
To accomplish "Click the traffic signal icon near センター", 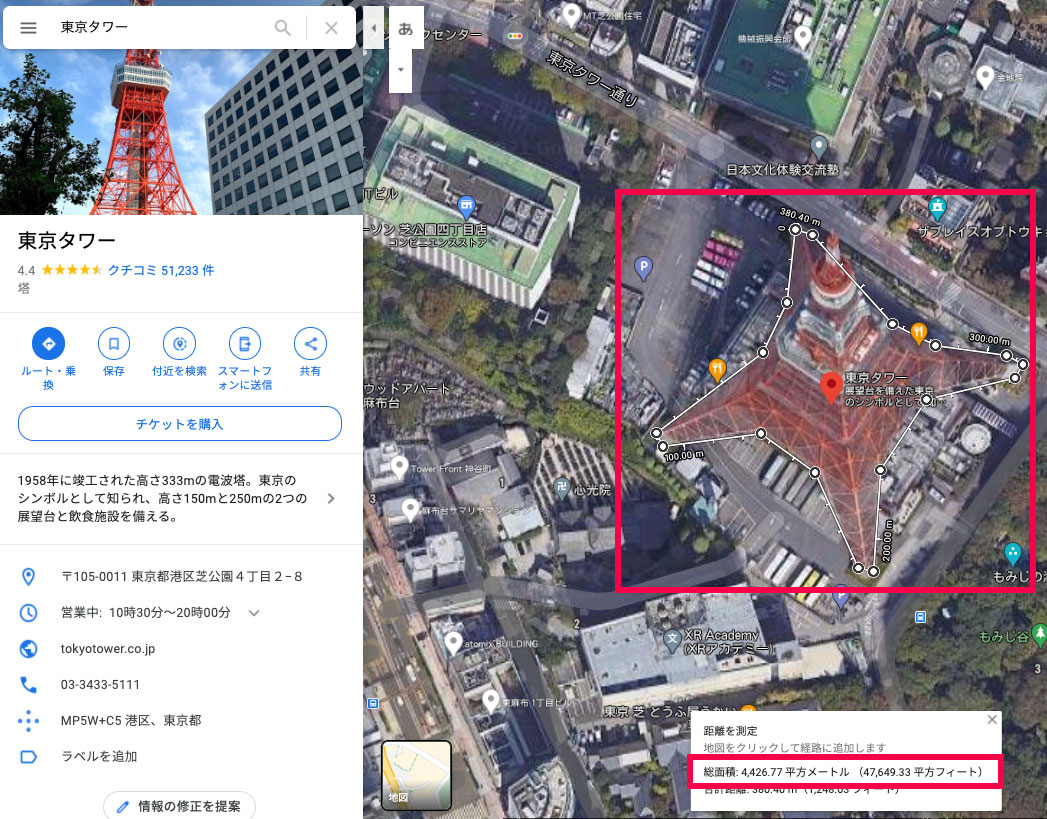I will pyautogui.click(x=515, y=36).
